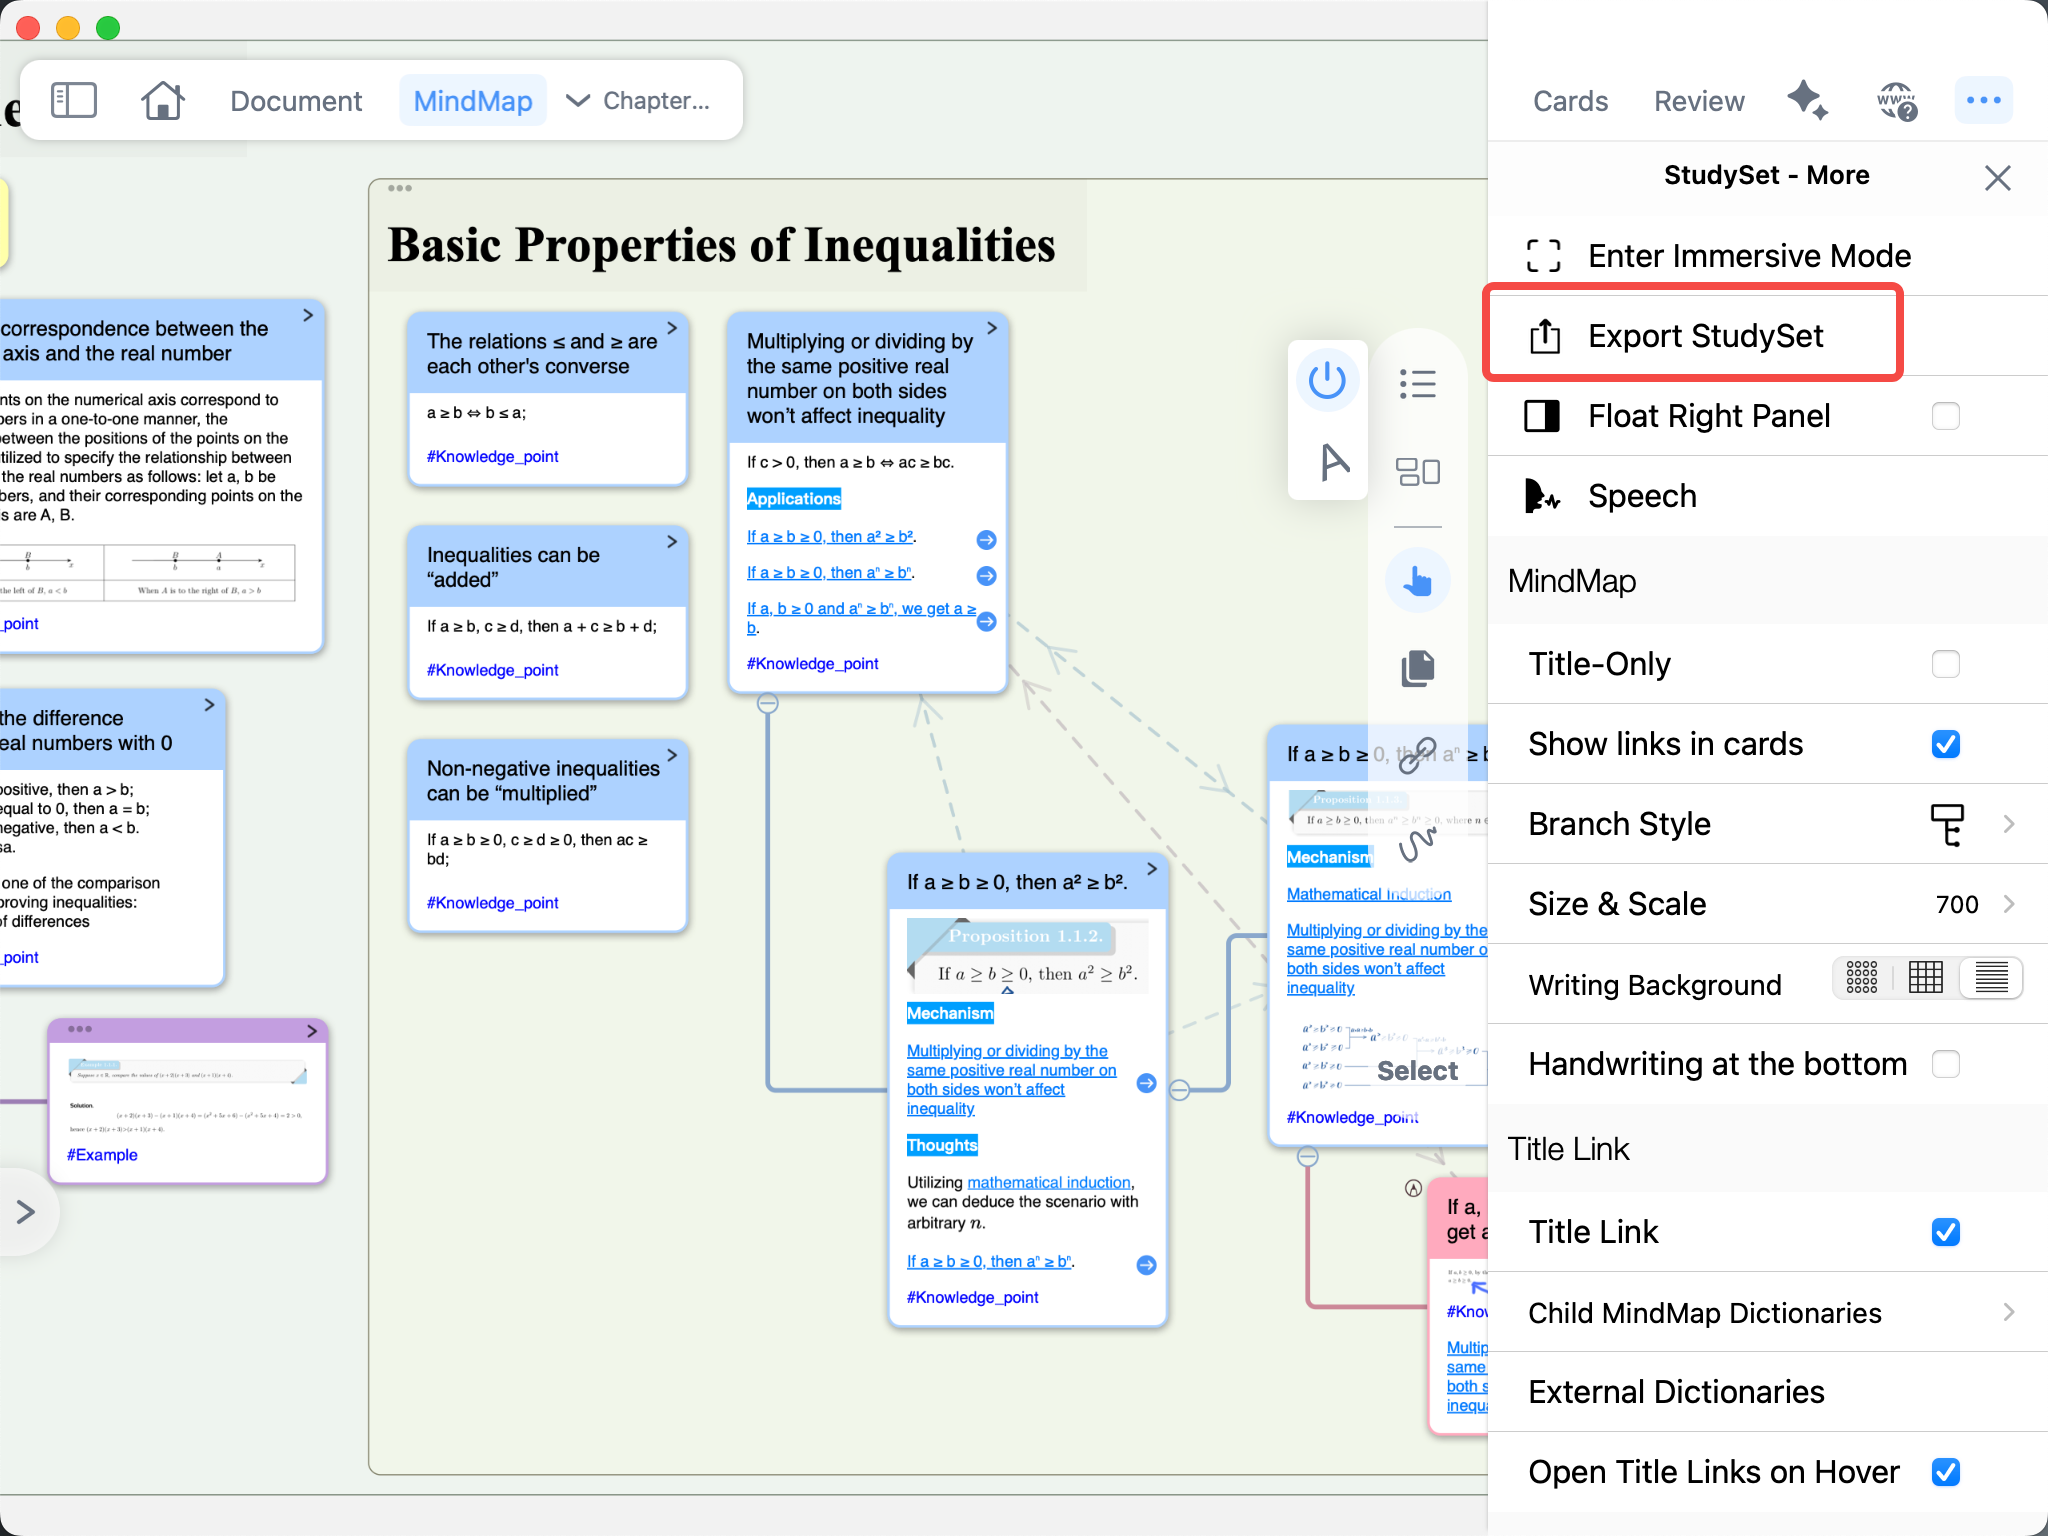Screen dimensions: 2048x1536
Task: Open the outline list icon
Action: coord(1417,384)
